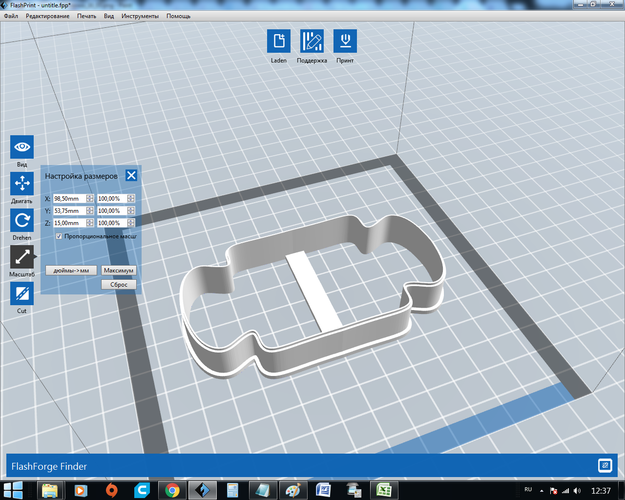
Task: Open the printer devices taskbar icon
Action: pyautogui.click(x=354, y=490)
